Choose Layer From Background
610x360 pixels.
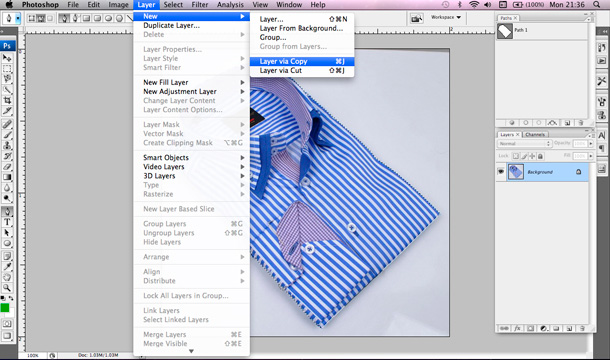coord(302,28)
